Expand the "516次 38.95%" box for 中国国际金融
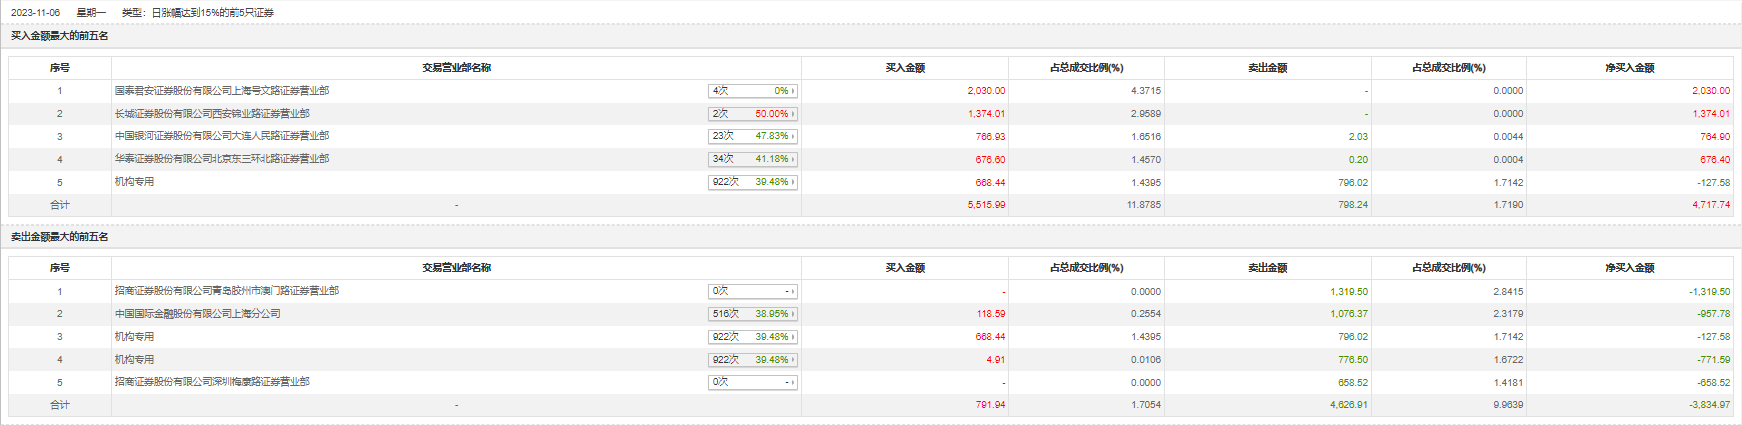This screenshot has width=1742, height=425. pos(752,314)
